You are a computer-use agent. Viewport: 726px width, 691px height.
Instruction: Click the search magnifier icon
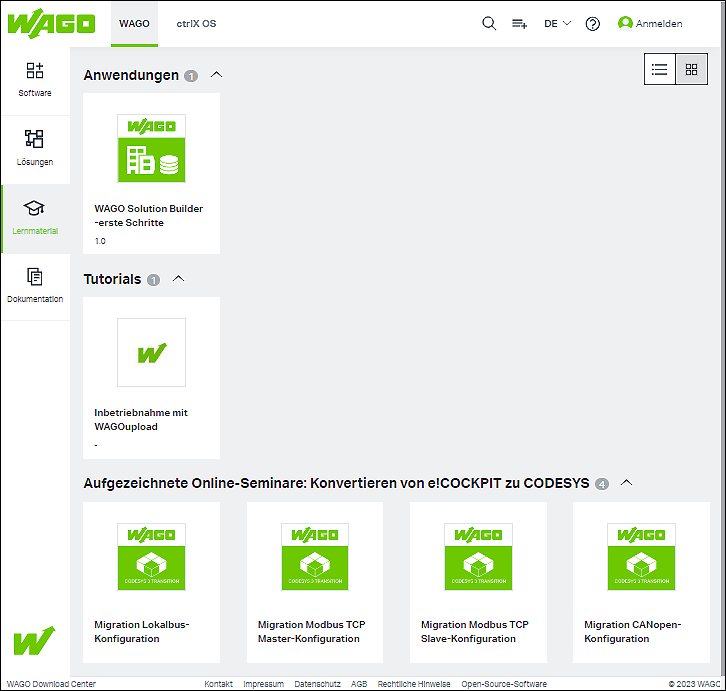(x=489, y=23)
